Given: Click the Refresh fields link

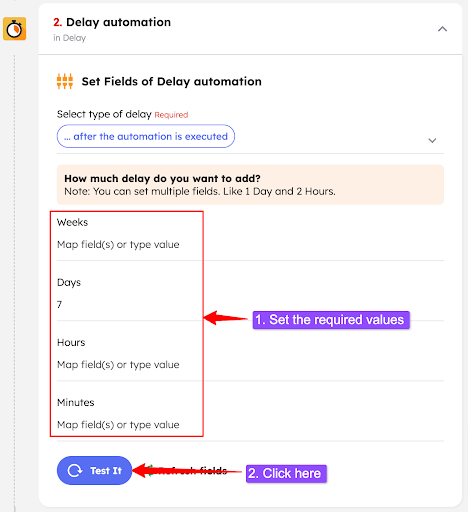Looking at the screenshot, I should point(192,471).
